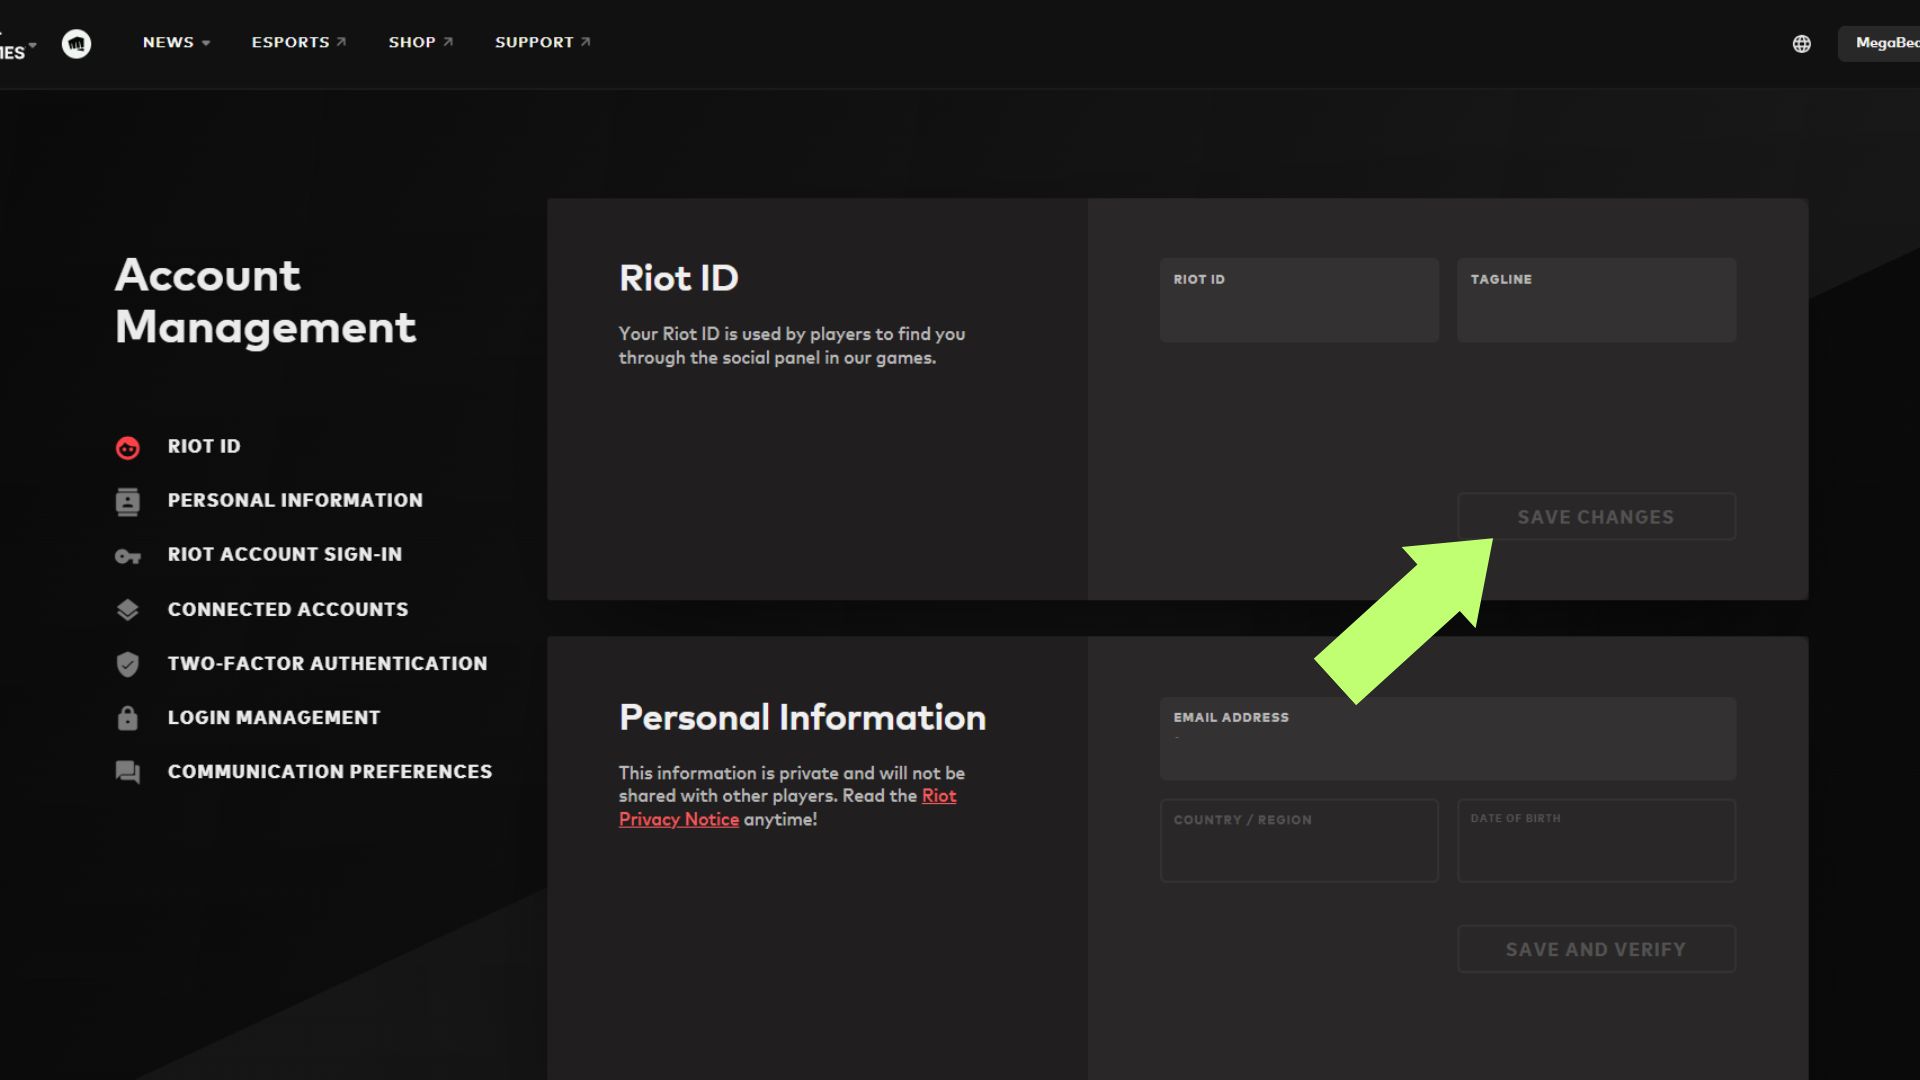Click the Riot ID sidebar icon
The image size is (1920, 1080).
point(128,447)
